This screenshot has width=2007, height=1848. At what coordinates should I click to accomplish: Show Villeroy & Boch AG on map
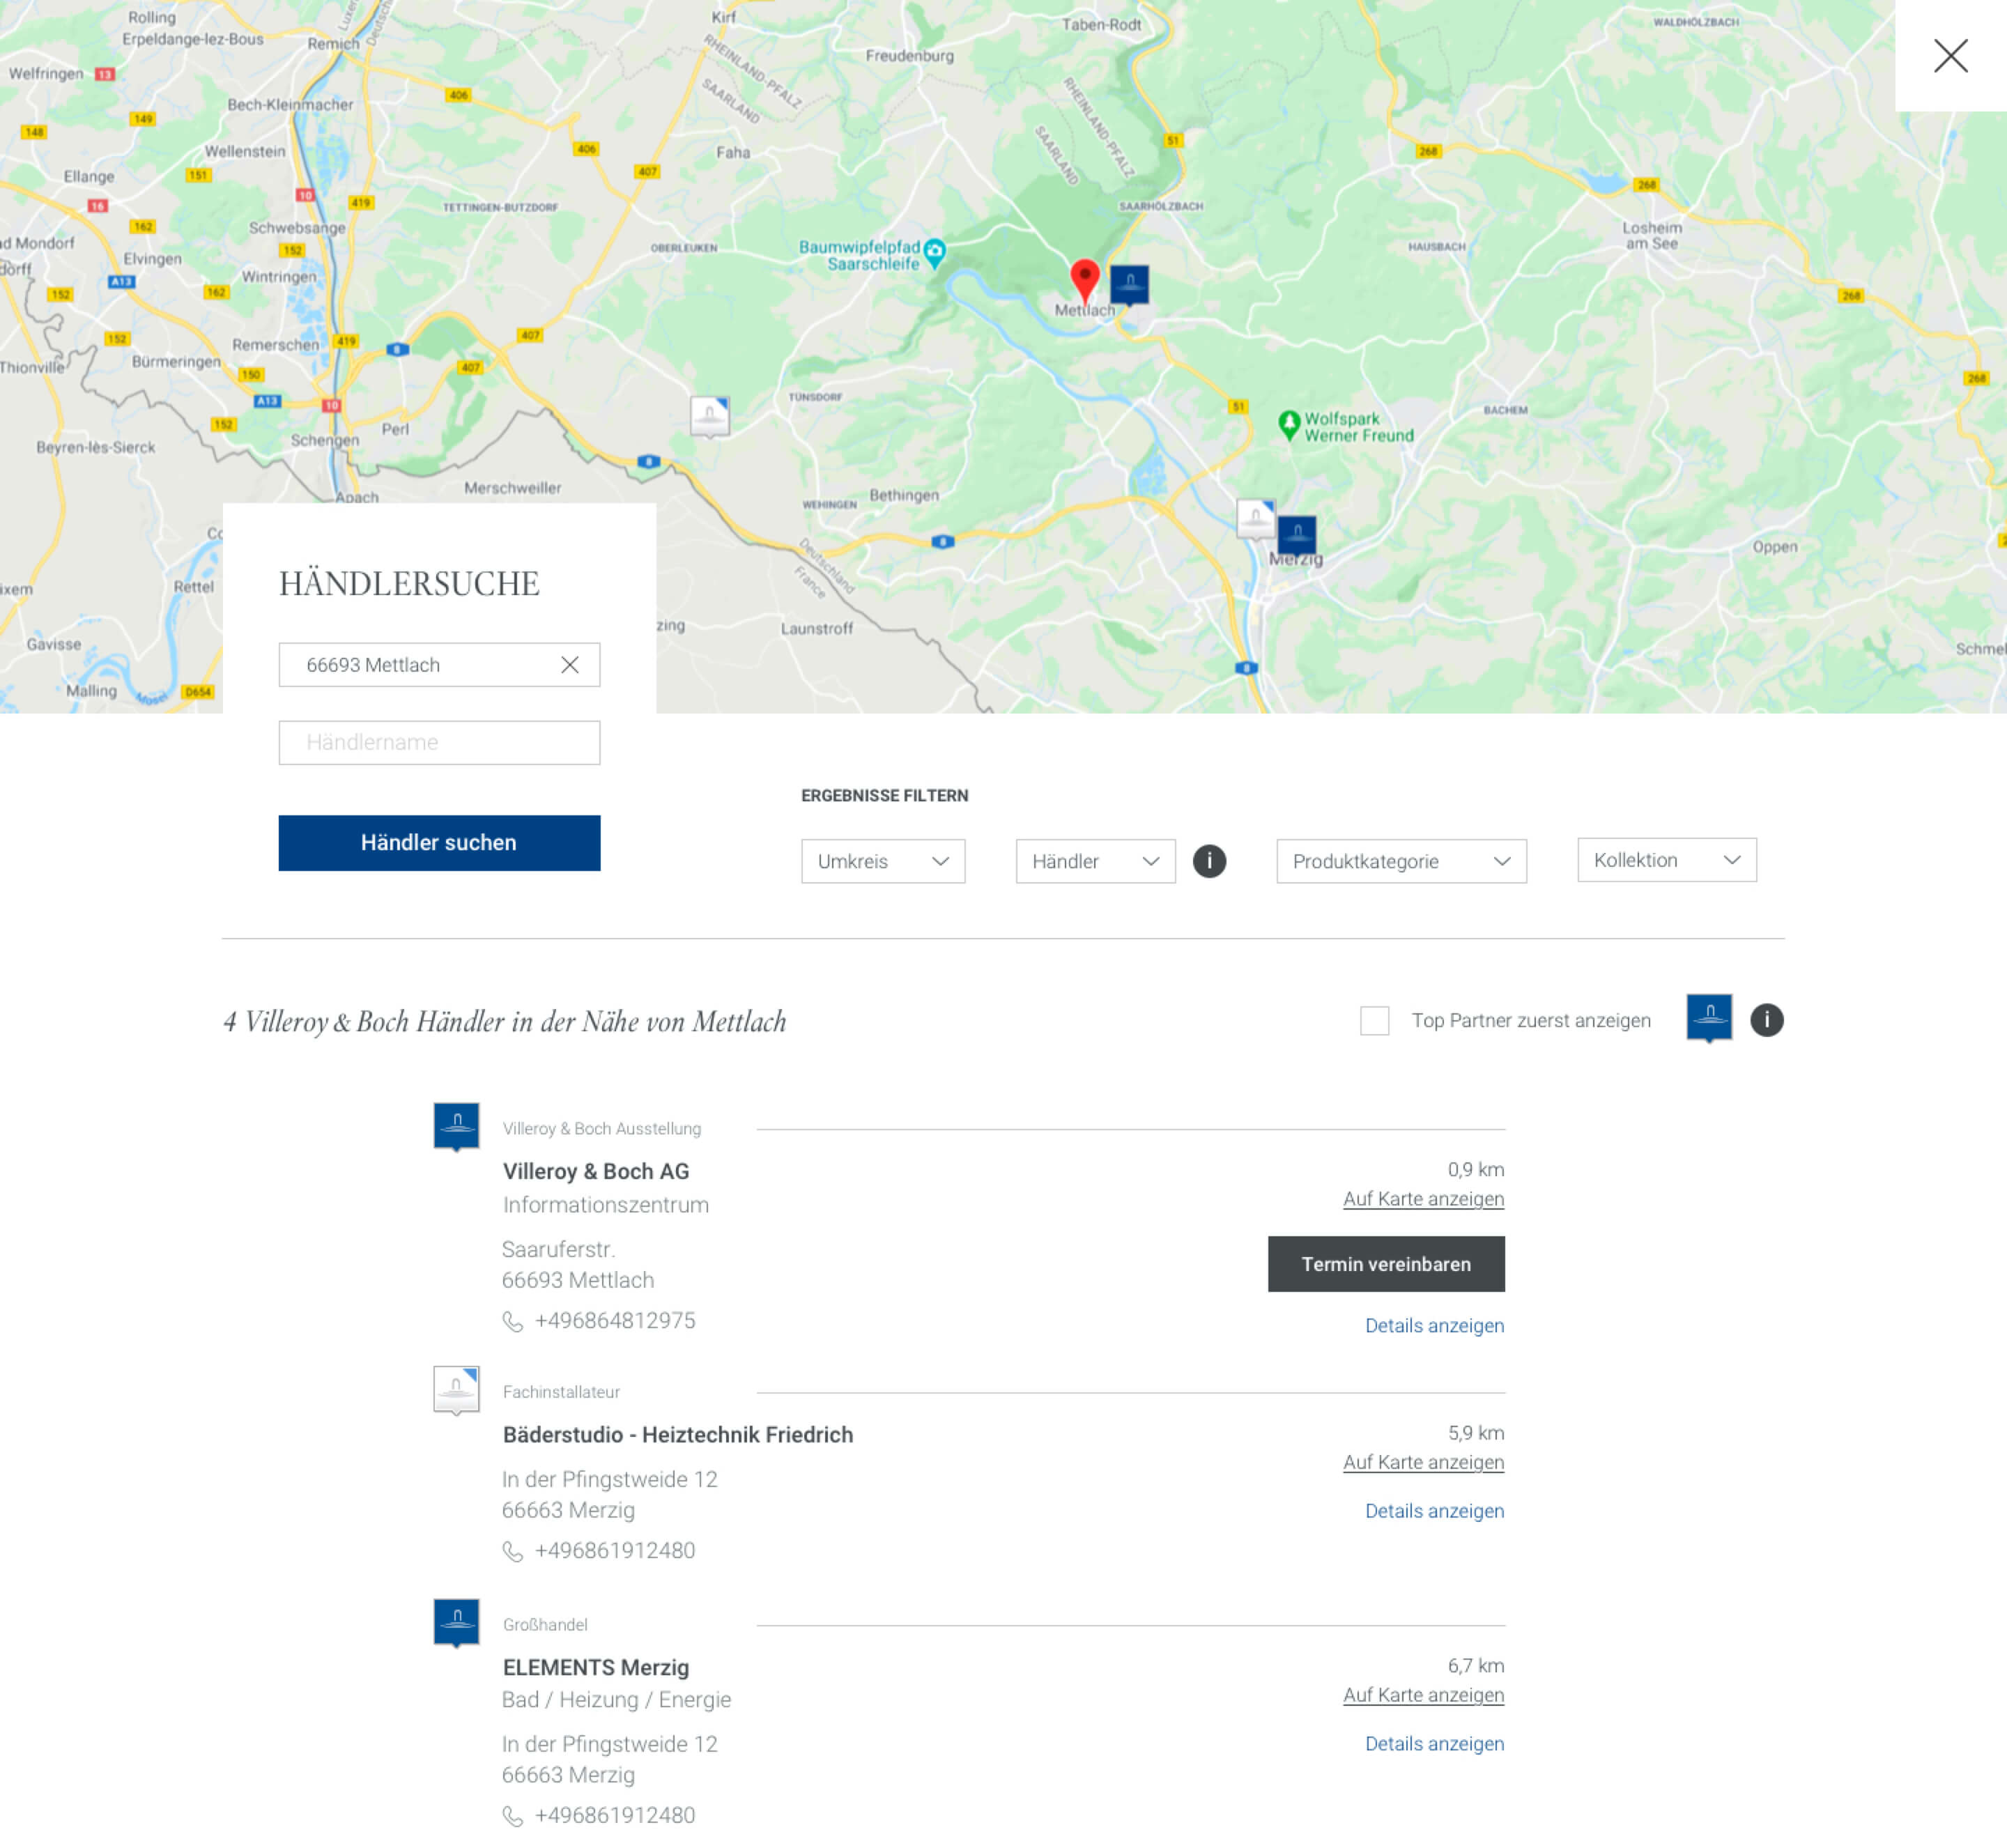pyautogui.click(x=1423, y=1199)
